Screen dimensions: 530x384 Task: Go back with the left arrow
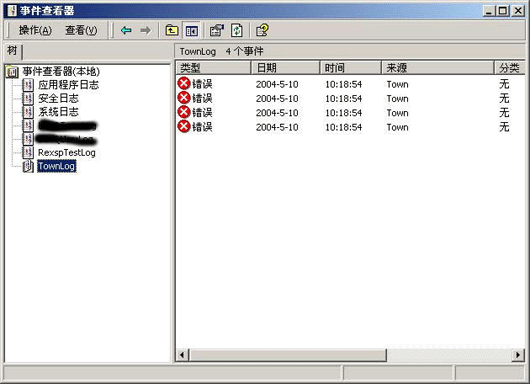click(x=126, y=30)
